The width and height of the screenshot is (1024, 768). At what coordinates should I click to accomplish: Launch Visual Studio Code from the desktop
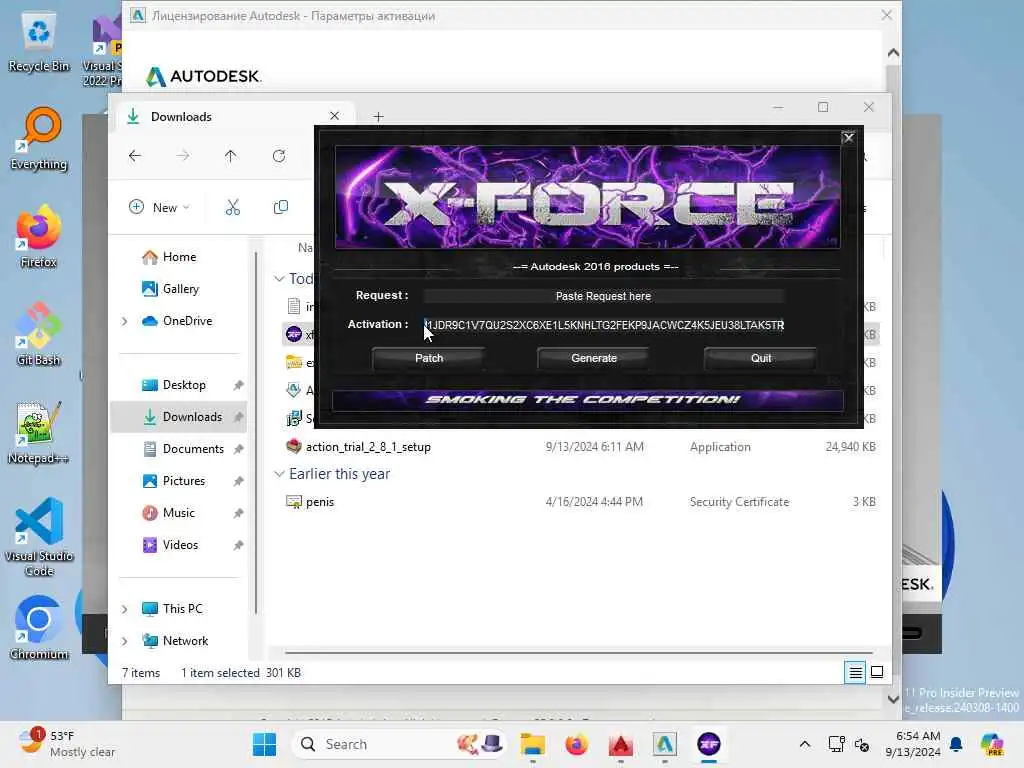point(39,537)
